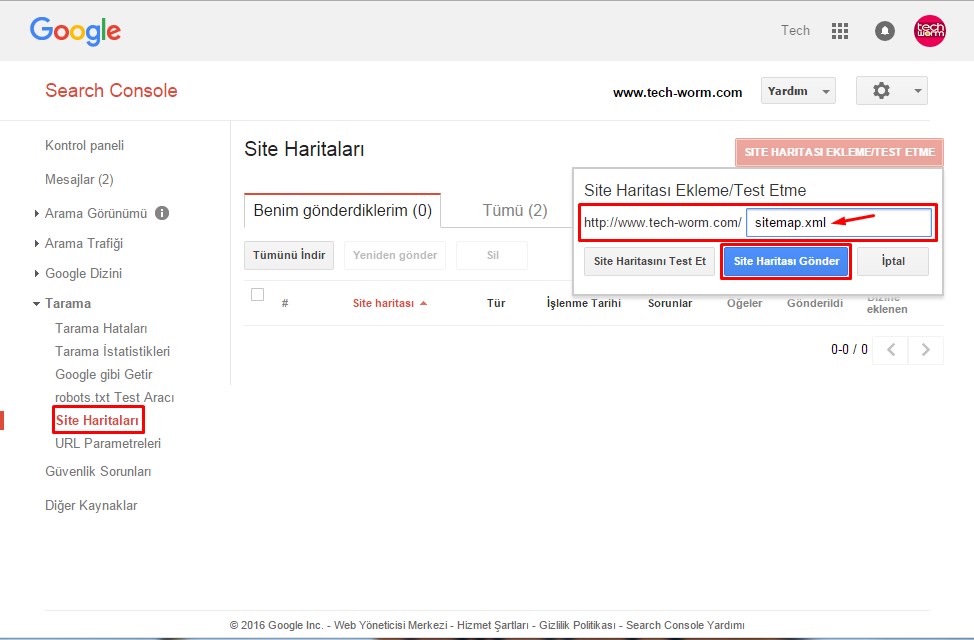
Task: Switch to the Tümü (2) tab
Action: pyautogui.click(x=515, y=210)
